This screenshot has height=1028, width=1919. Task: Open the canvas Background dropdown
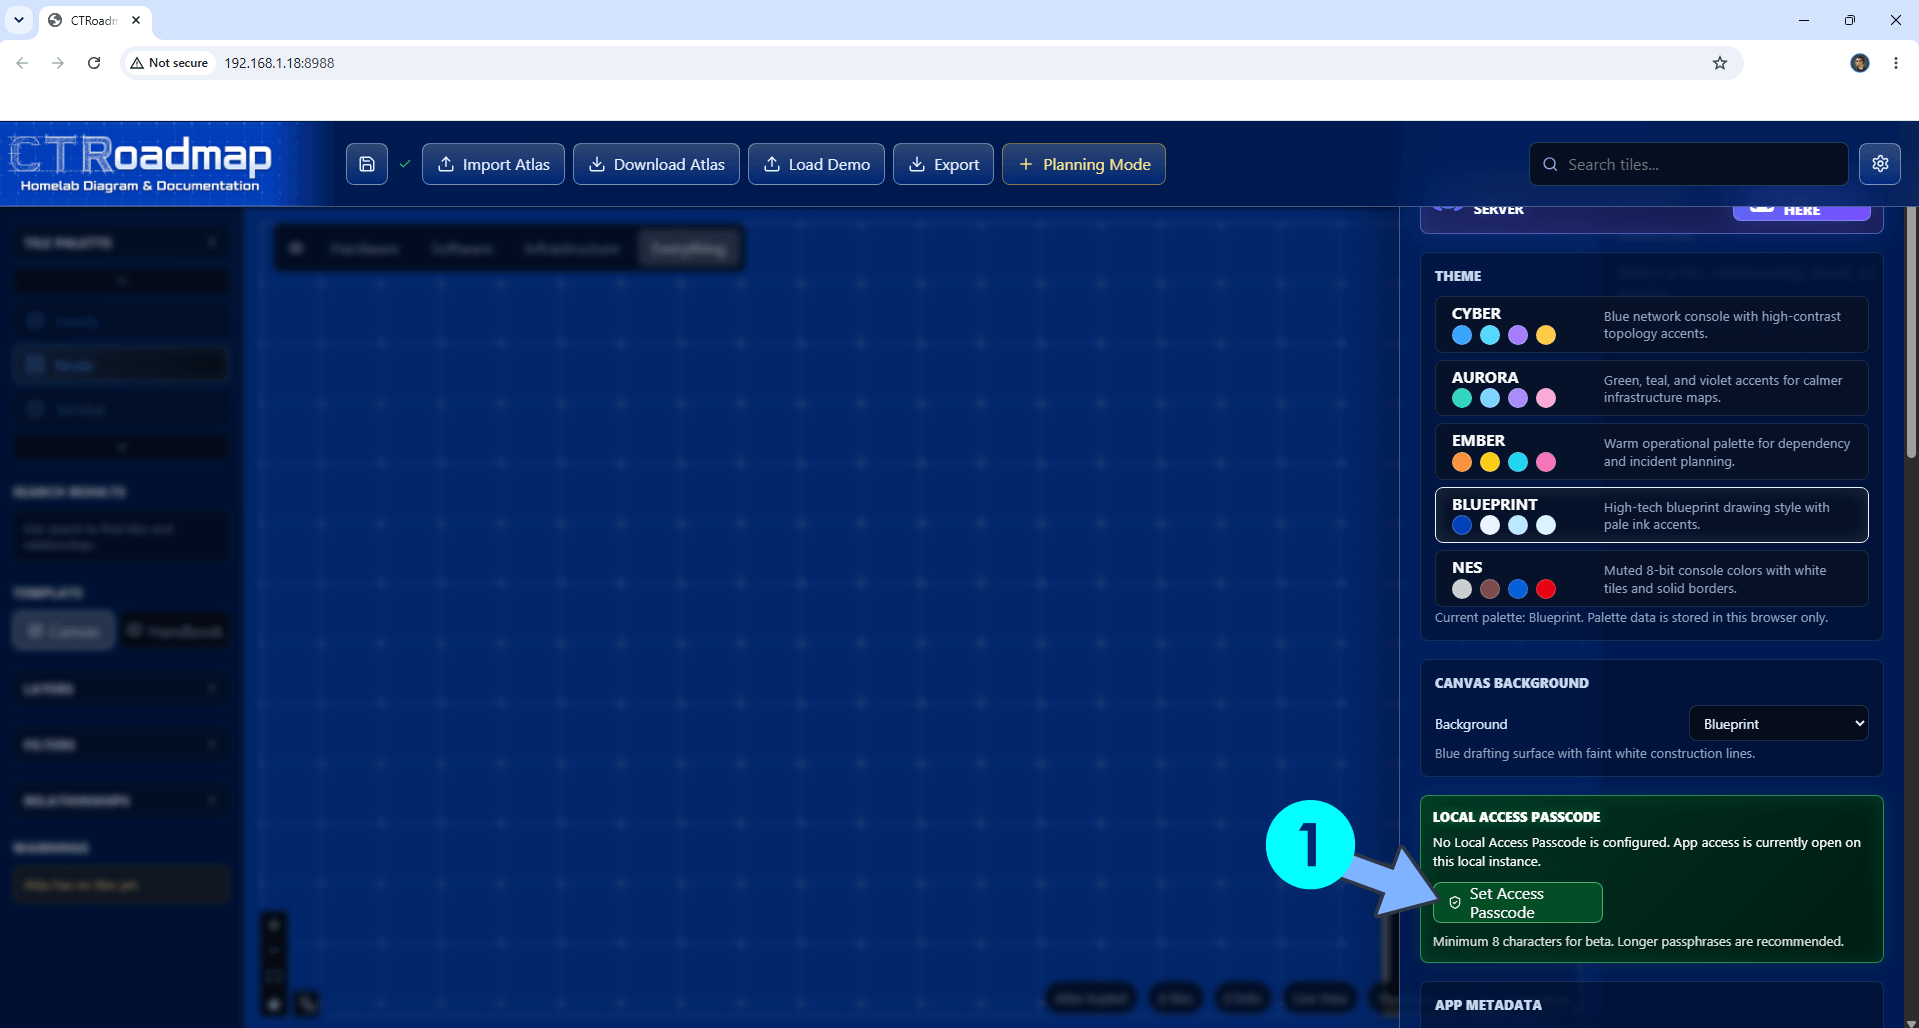pyautogui.click(x=1778, y=723)
